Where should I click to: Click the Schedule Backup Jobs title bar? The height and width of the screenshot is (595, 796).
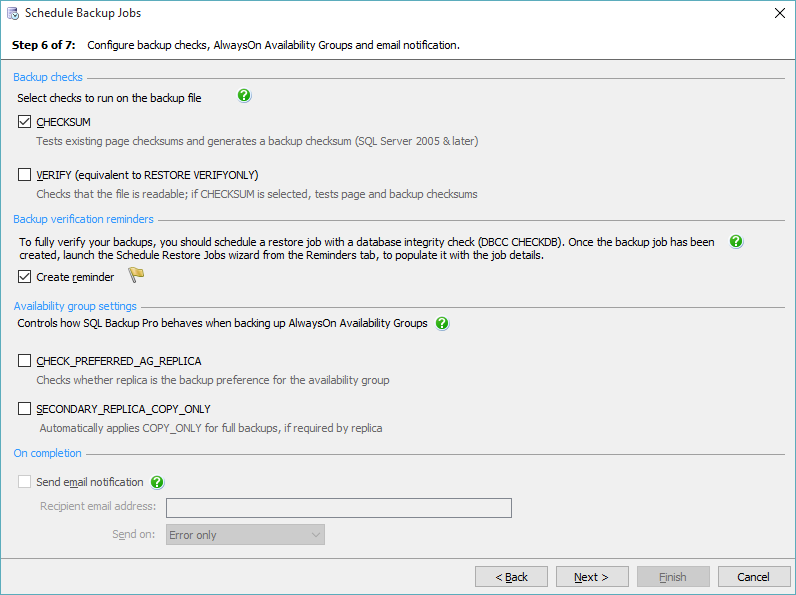pyautogui.click(x=400, y=14)
